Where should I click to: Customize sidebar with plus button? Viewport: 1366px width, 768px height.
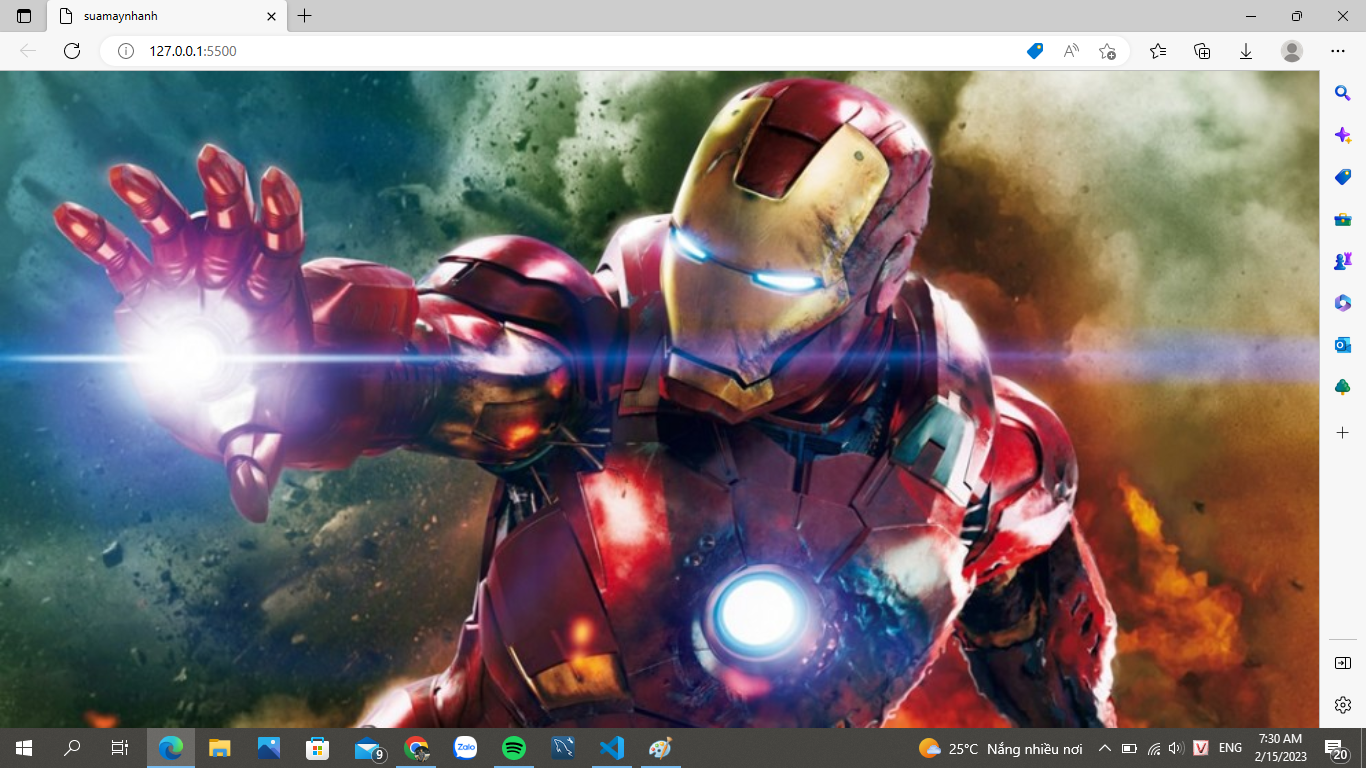click(x=1343, y=432)
